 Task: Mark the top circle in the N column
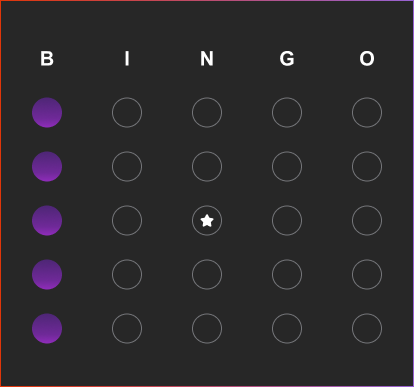[207, 113]
